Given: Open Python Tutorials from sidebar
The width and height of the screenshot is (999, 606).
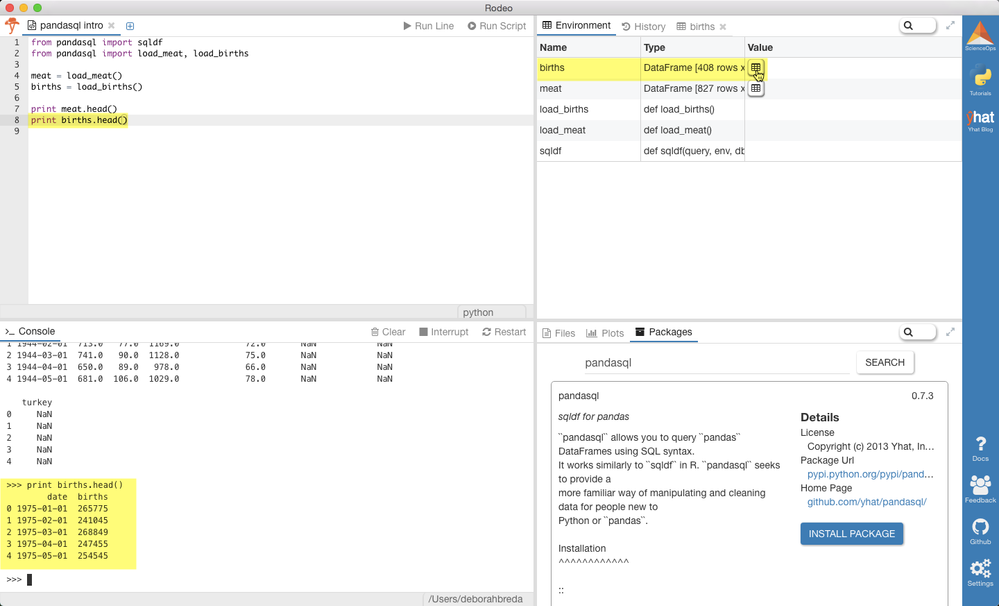Looking at the screenshot, I should (980, 81).
